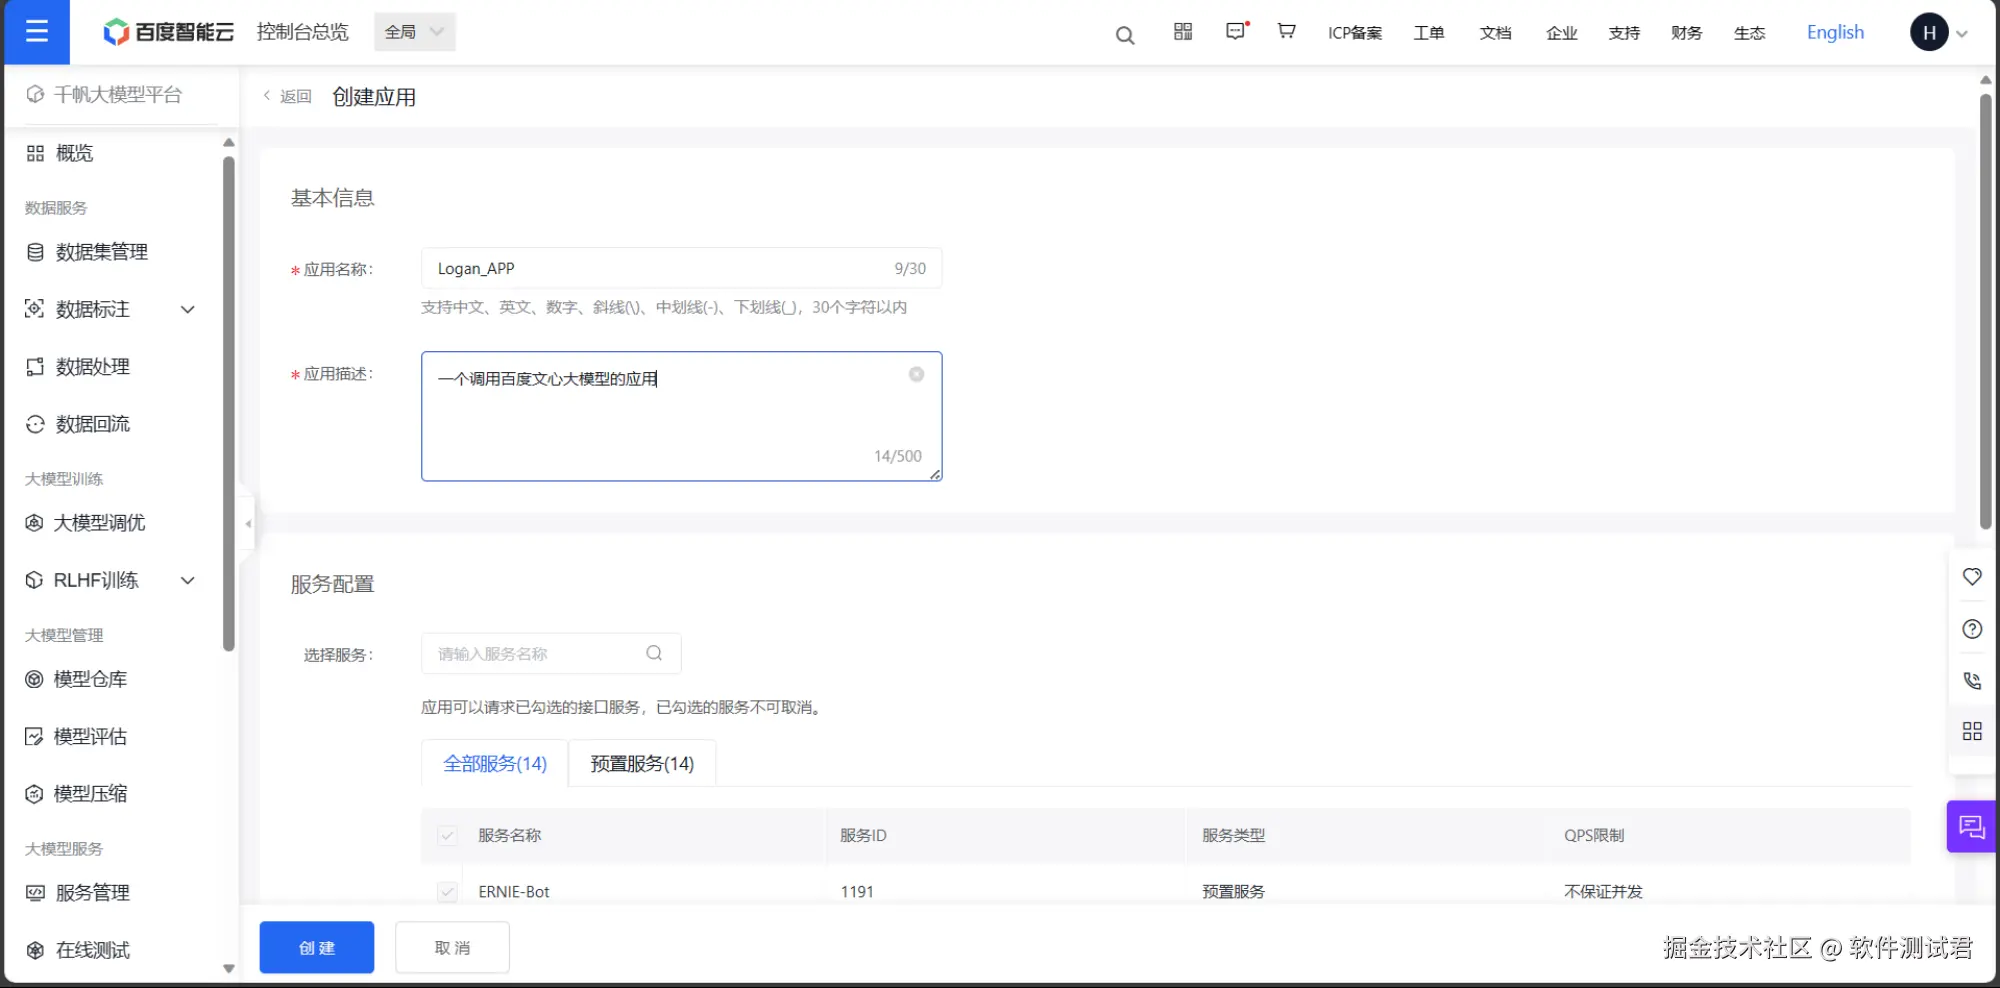Image resolution: width=2000 pixels, height=988 pixels.
Task: Click the 服务管理 icon in the sidebar
Action: pyautogui.click(x=35, y=893)
